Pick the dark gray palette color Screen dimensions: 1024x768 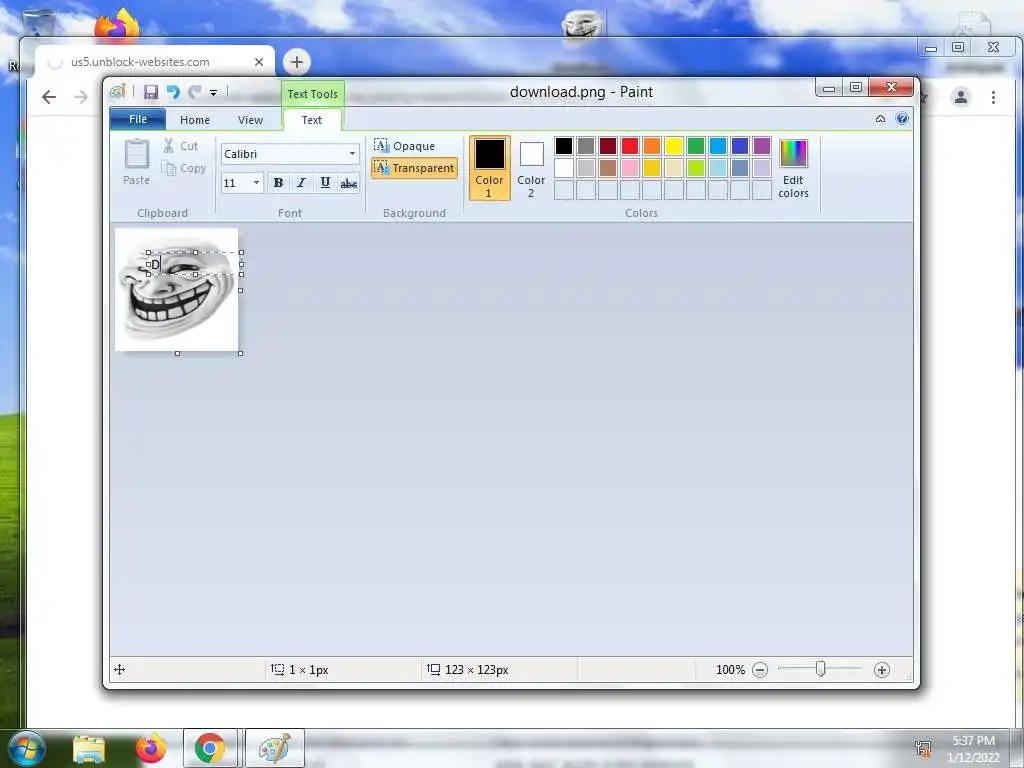[x=586, y=146]
